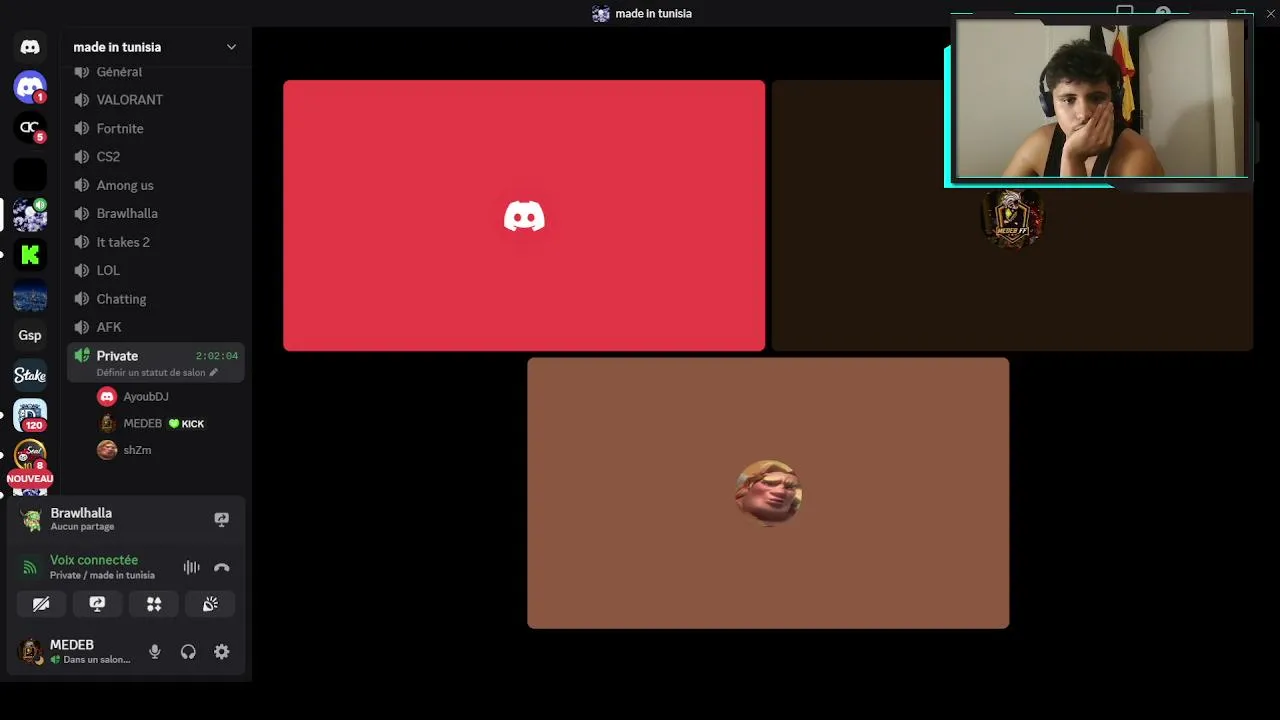Viewport: 1280px width, 720px height.
Task: Click 'Définir un statut de salon'
Action: pyautogui.click(x=156, y=373)
